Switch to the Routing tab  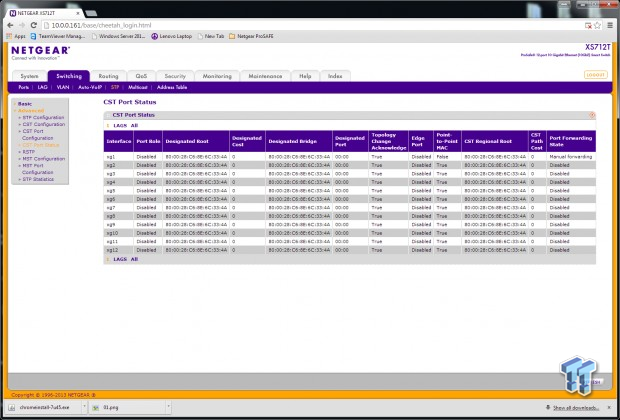coord(108,76)
